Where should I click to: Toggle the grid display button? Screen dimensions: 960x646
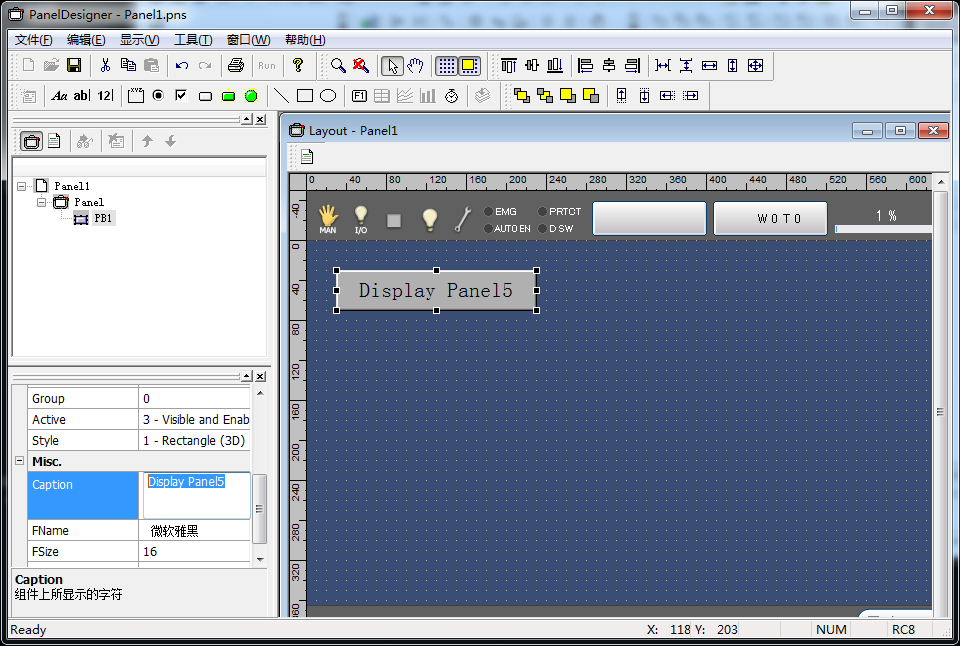tap(446, 66)
